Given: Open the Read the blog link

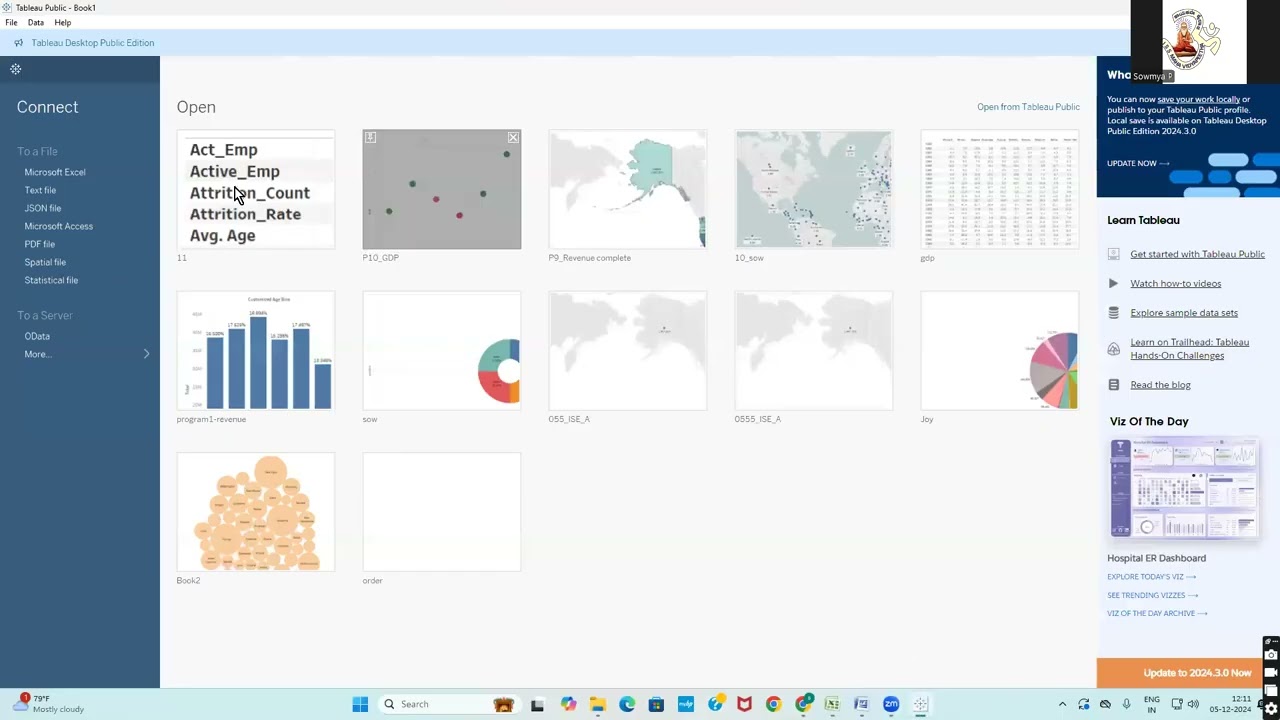Looking at the screenshot, I should pyautogui.click(x=1160, y=385).
